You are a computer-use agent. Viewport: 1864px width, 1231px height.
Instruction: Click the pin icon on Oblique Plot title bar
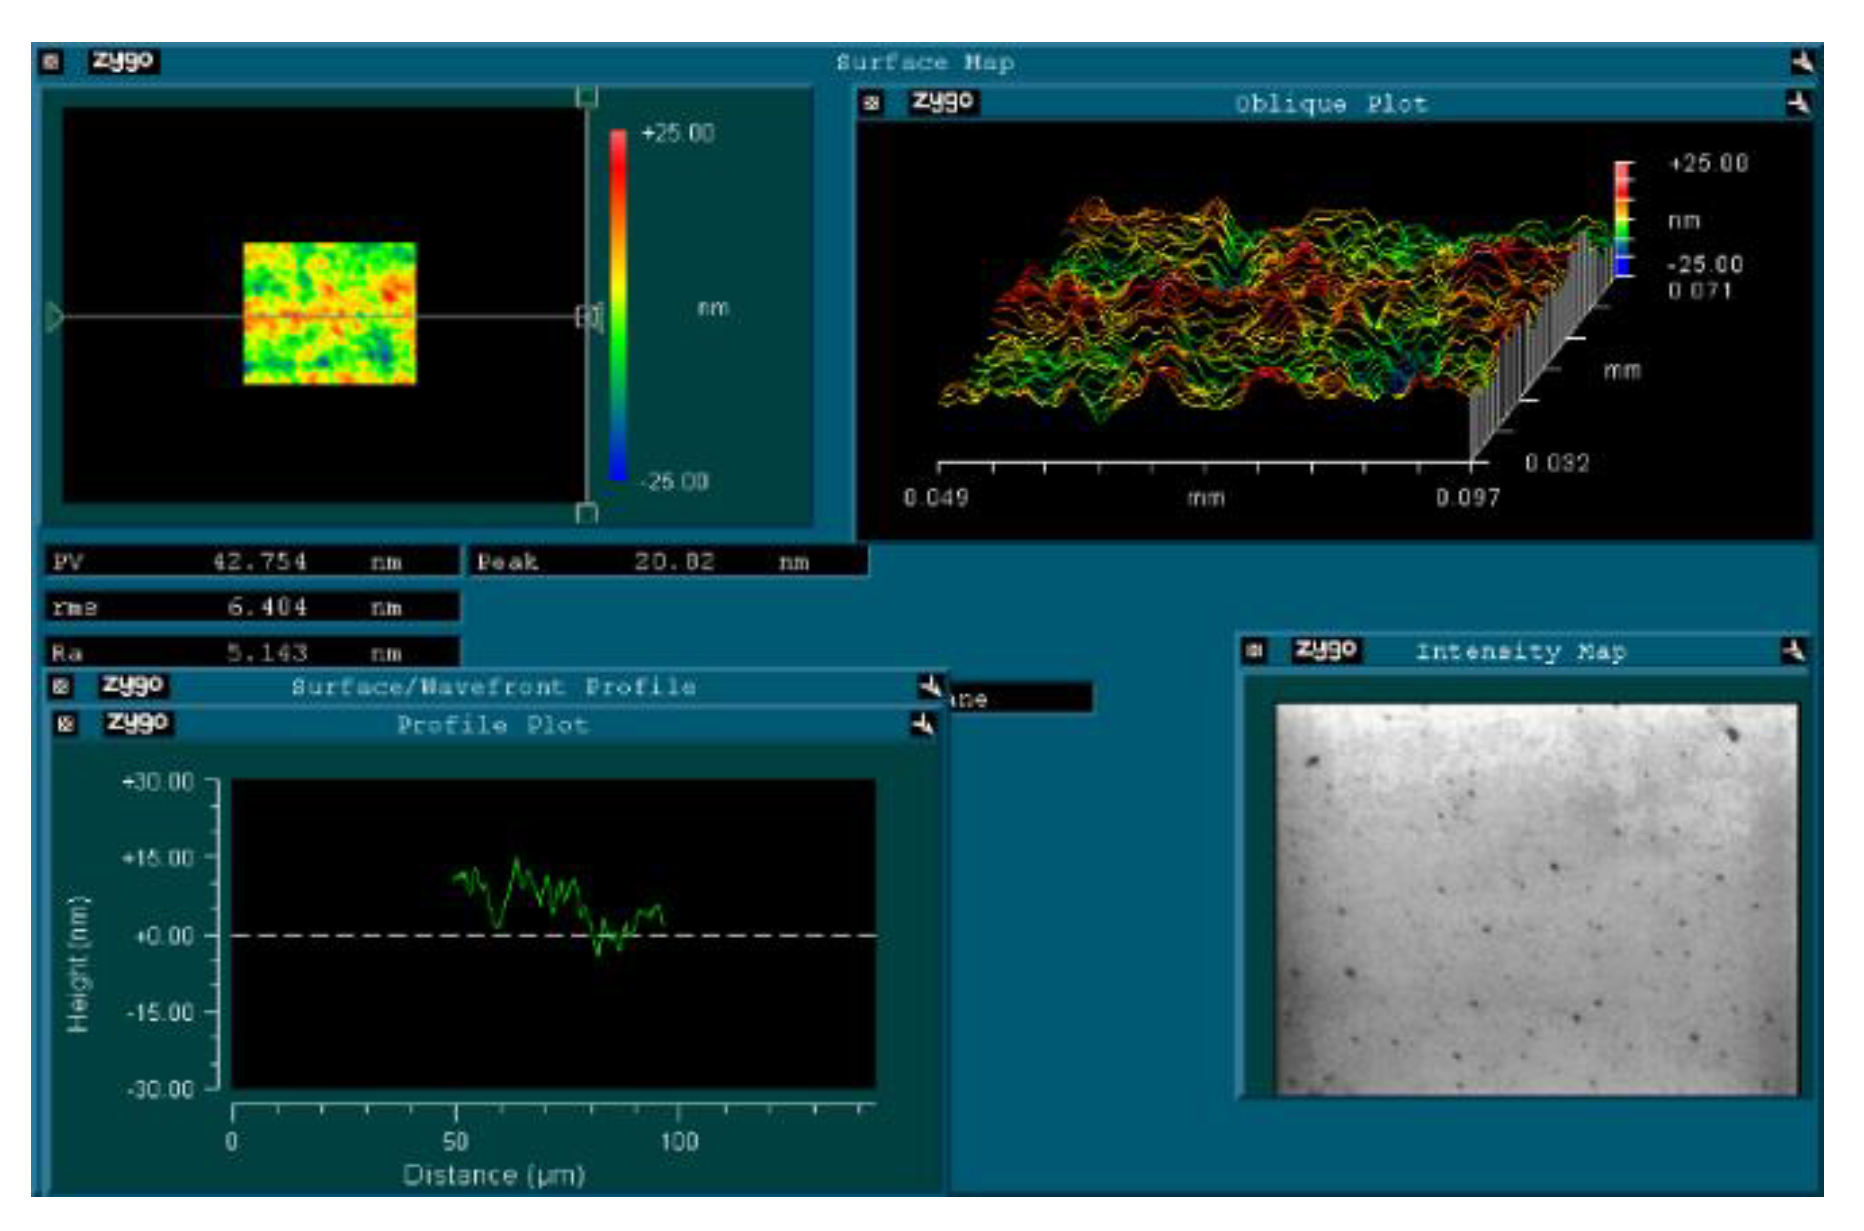tap(1797, 103)
